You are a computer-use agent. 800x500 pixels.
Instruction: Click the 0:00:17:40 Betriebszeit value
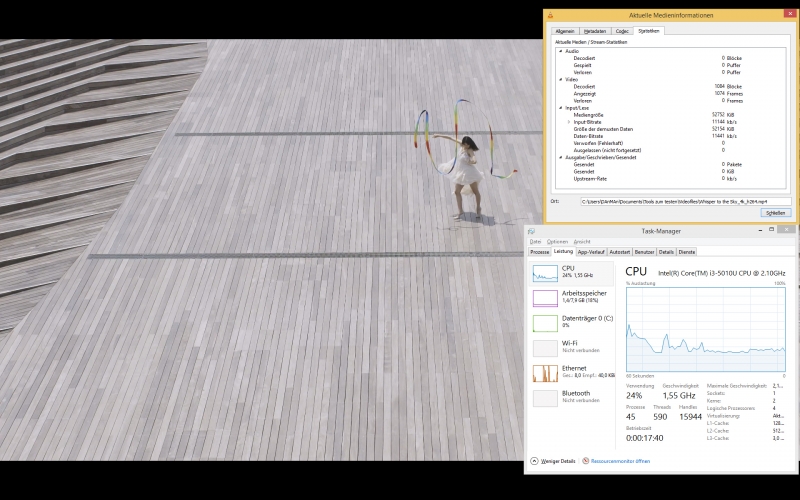pos(644,438)
